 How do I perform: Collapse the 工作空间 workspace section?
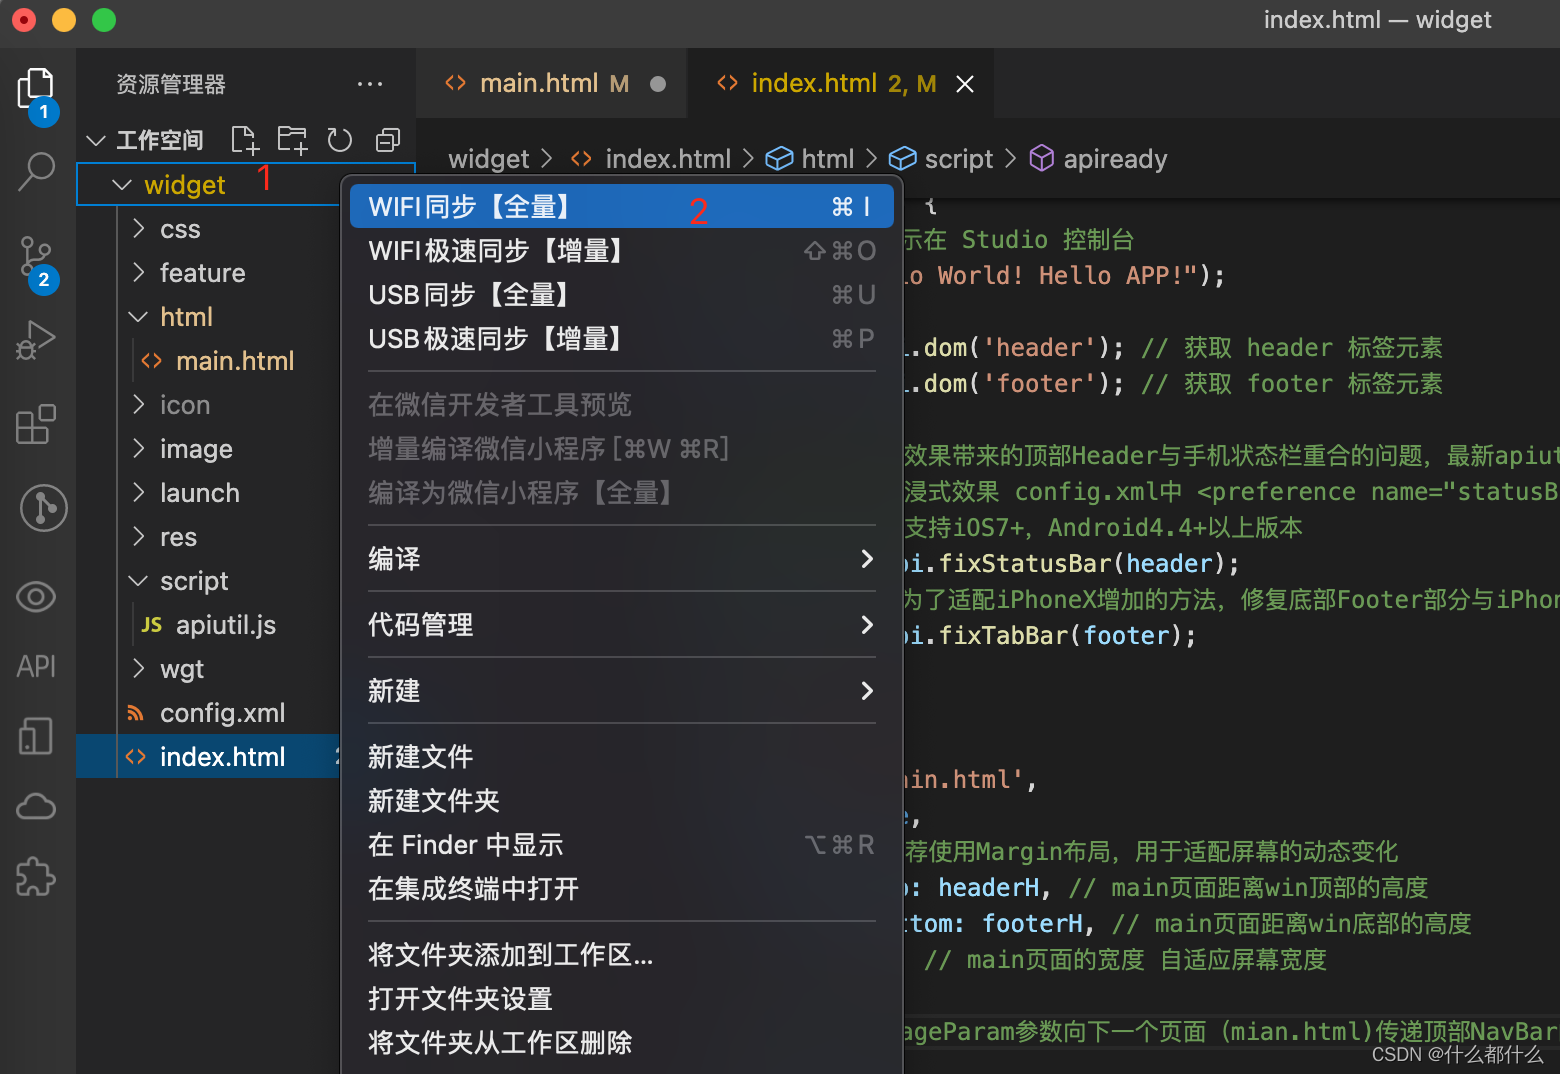click(96, 140)
